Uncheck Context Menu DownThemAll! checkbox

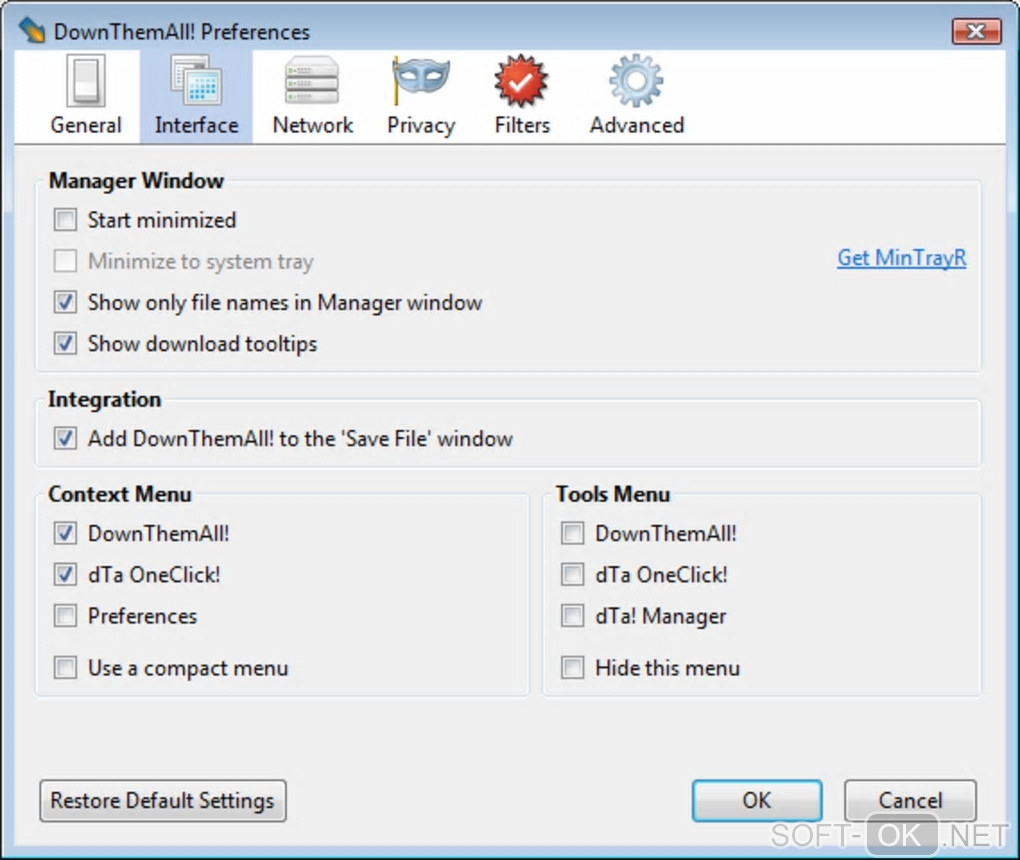coord(65,533)
